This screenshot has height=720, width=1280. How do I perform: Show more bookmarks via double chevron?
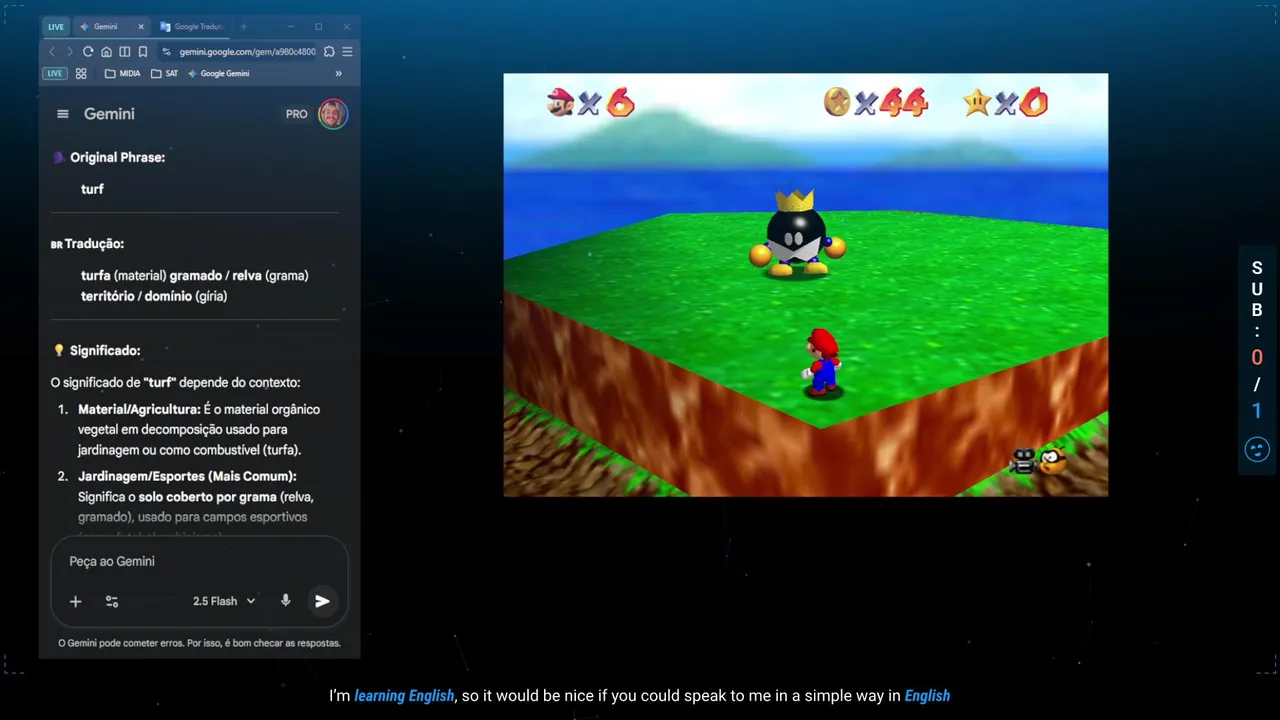[338, 73]
